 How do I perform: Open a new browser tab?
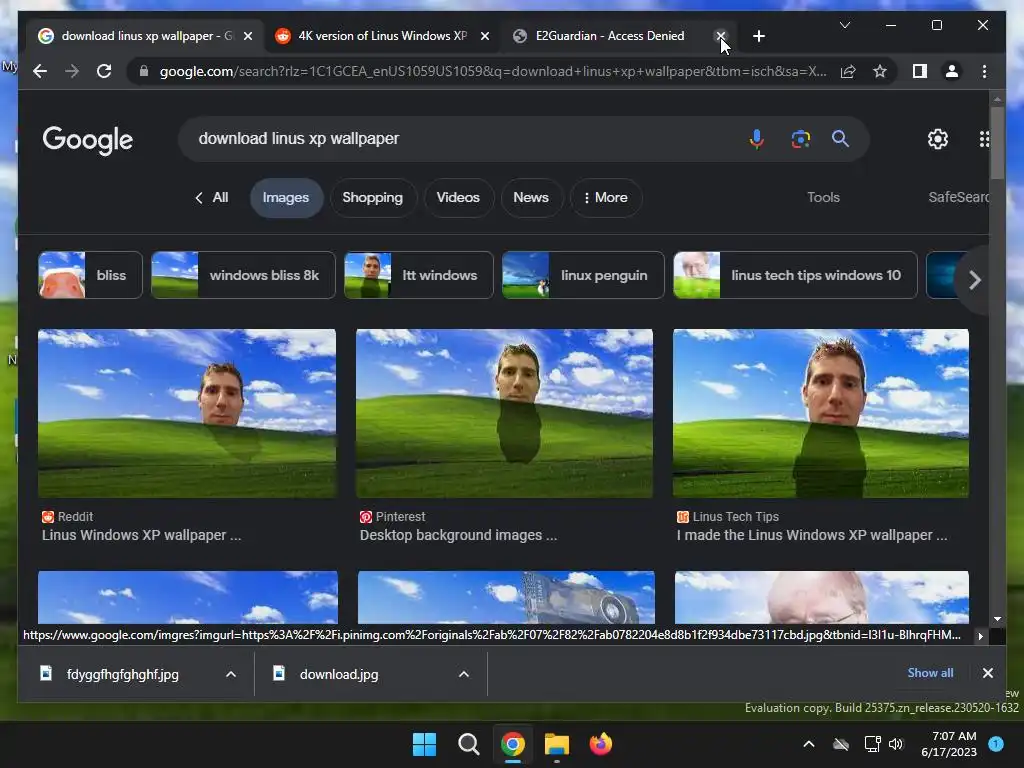758,36
